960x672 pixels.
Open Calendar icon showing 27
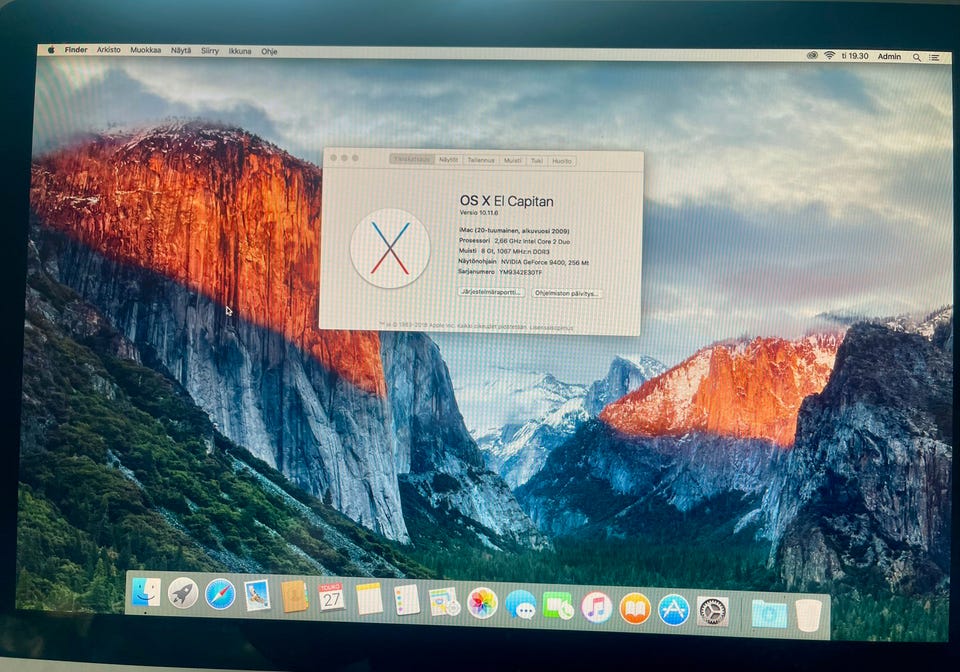331,597
